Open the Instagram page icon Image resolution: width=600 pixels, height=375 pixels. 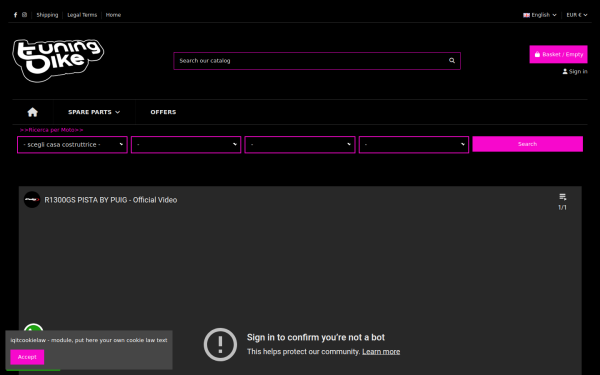coord(24,15)
